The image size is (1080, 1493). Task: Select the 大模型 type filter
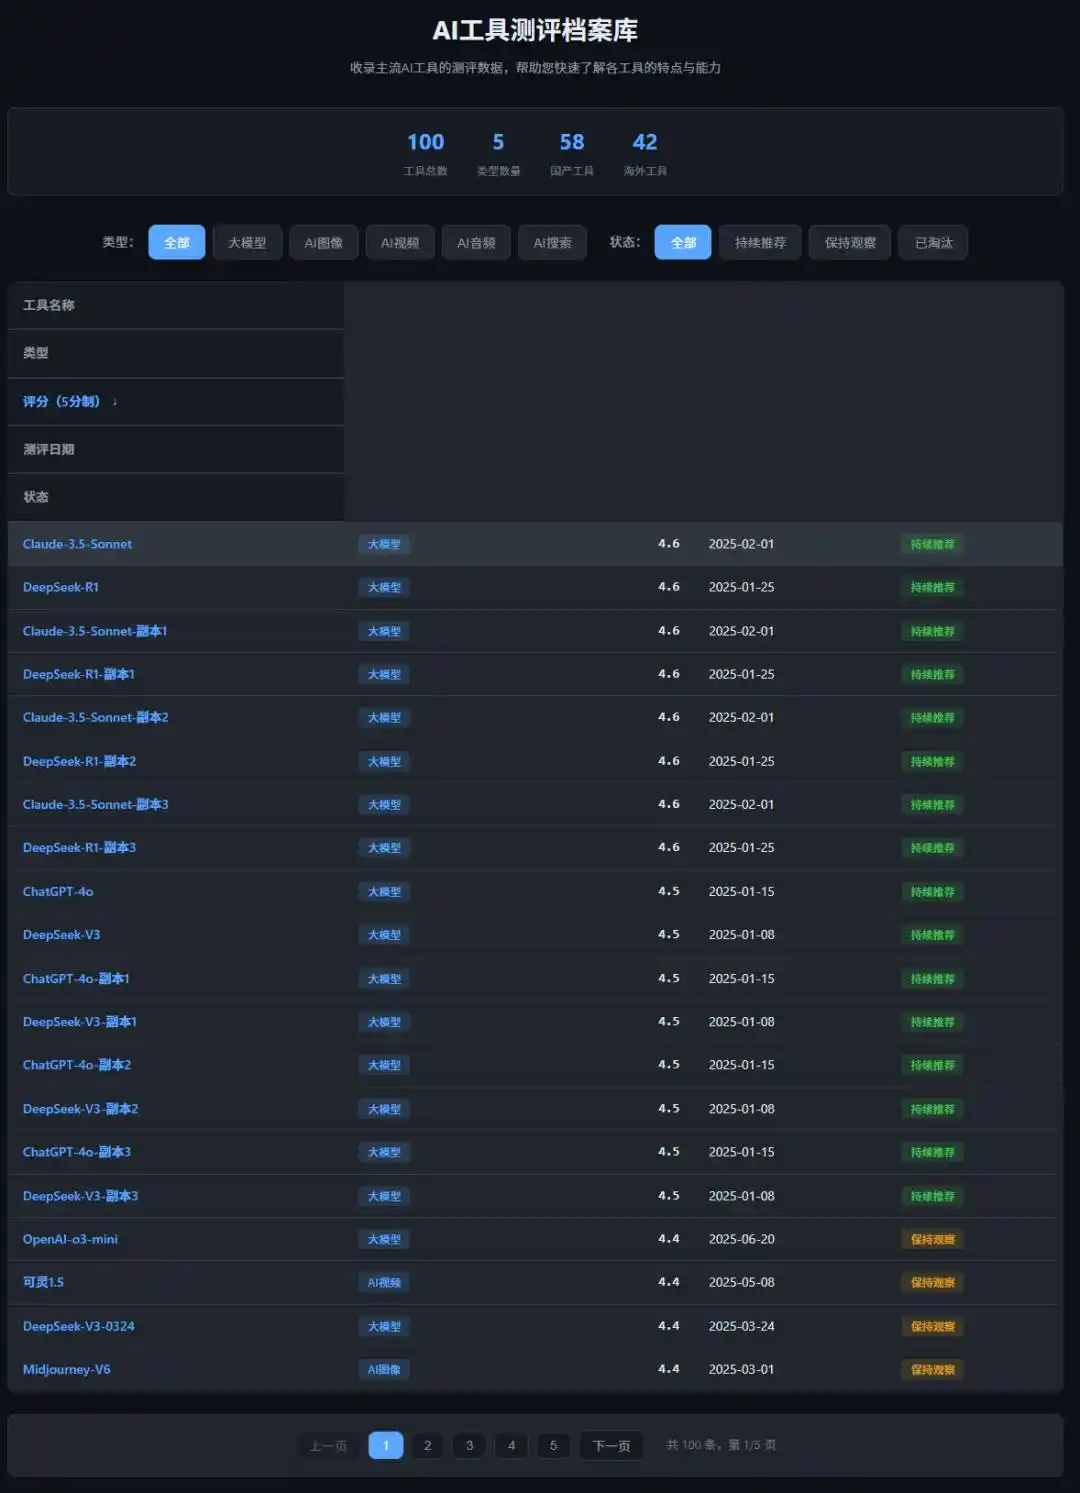click(247, 242)
